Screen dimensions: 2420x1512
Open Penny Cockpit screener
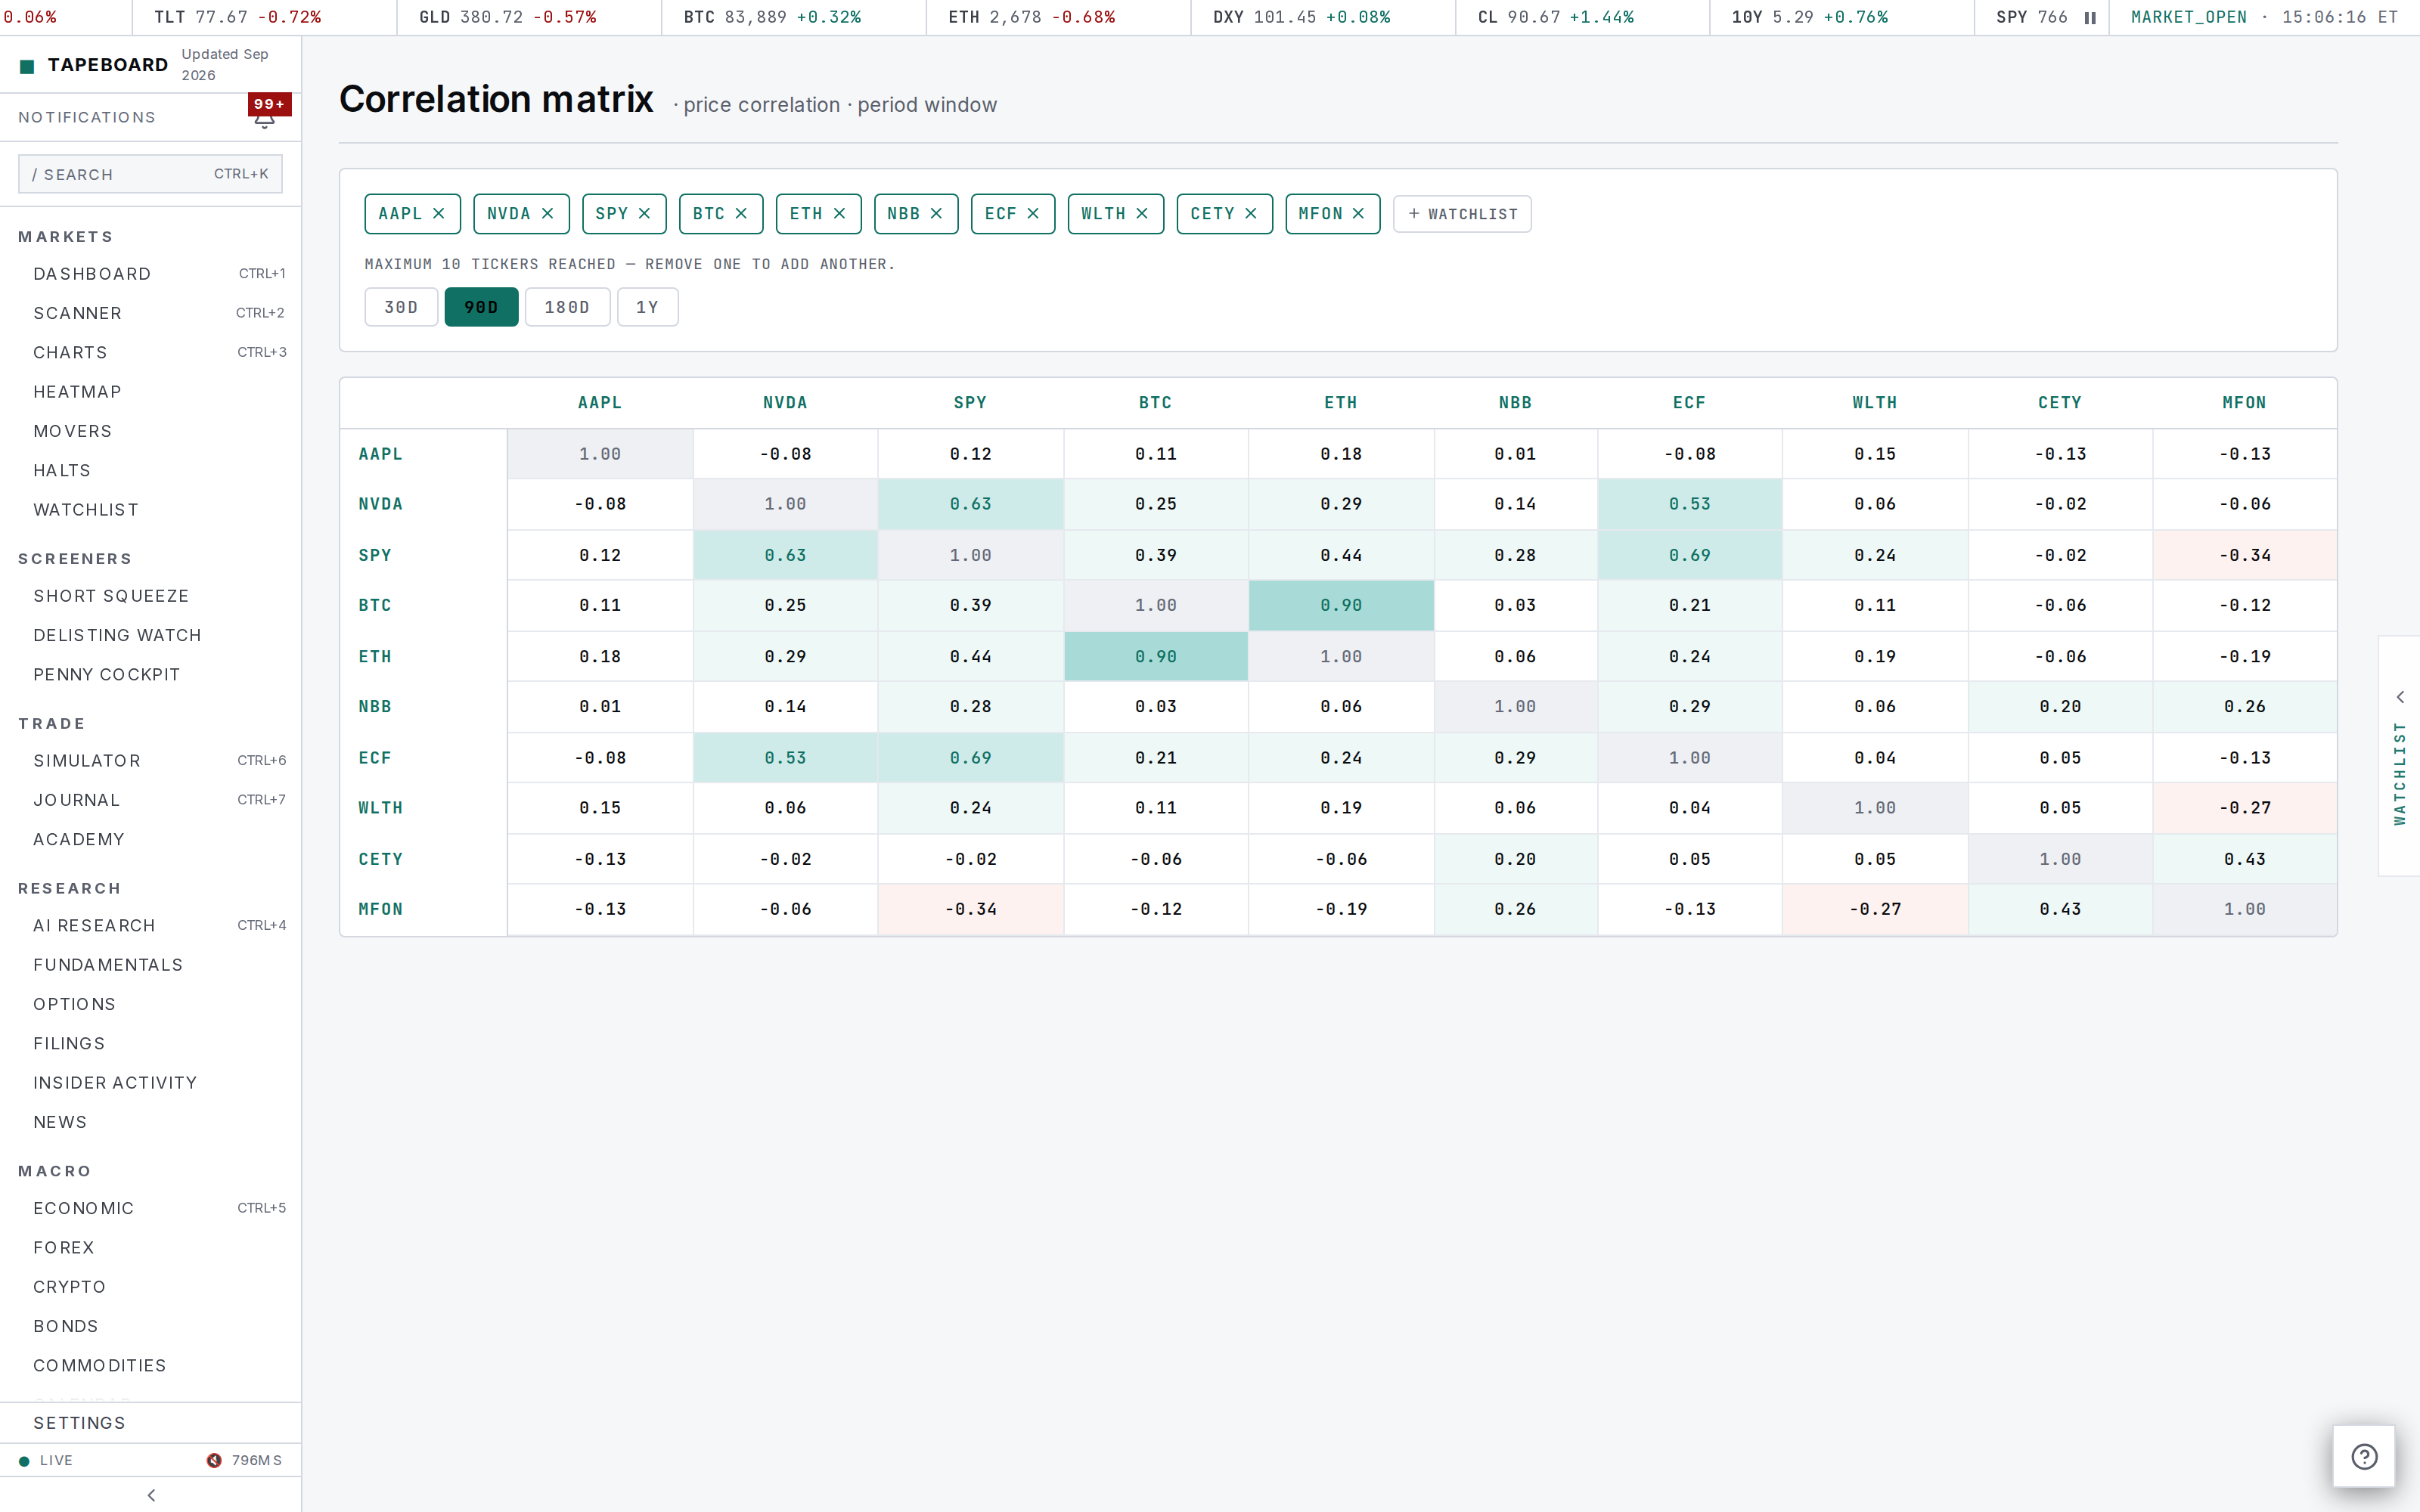point(151,675)
